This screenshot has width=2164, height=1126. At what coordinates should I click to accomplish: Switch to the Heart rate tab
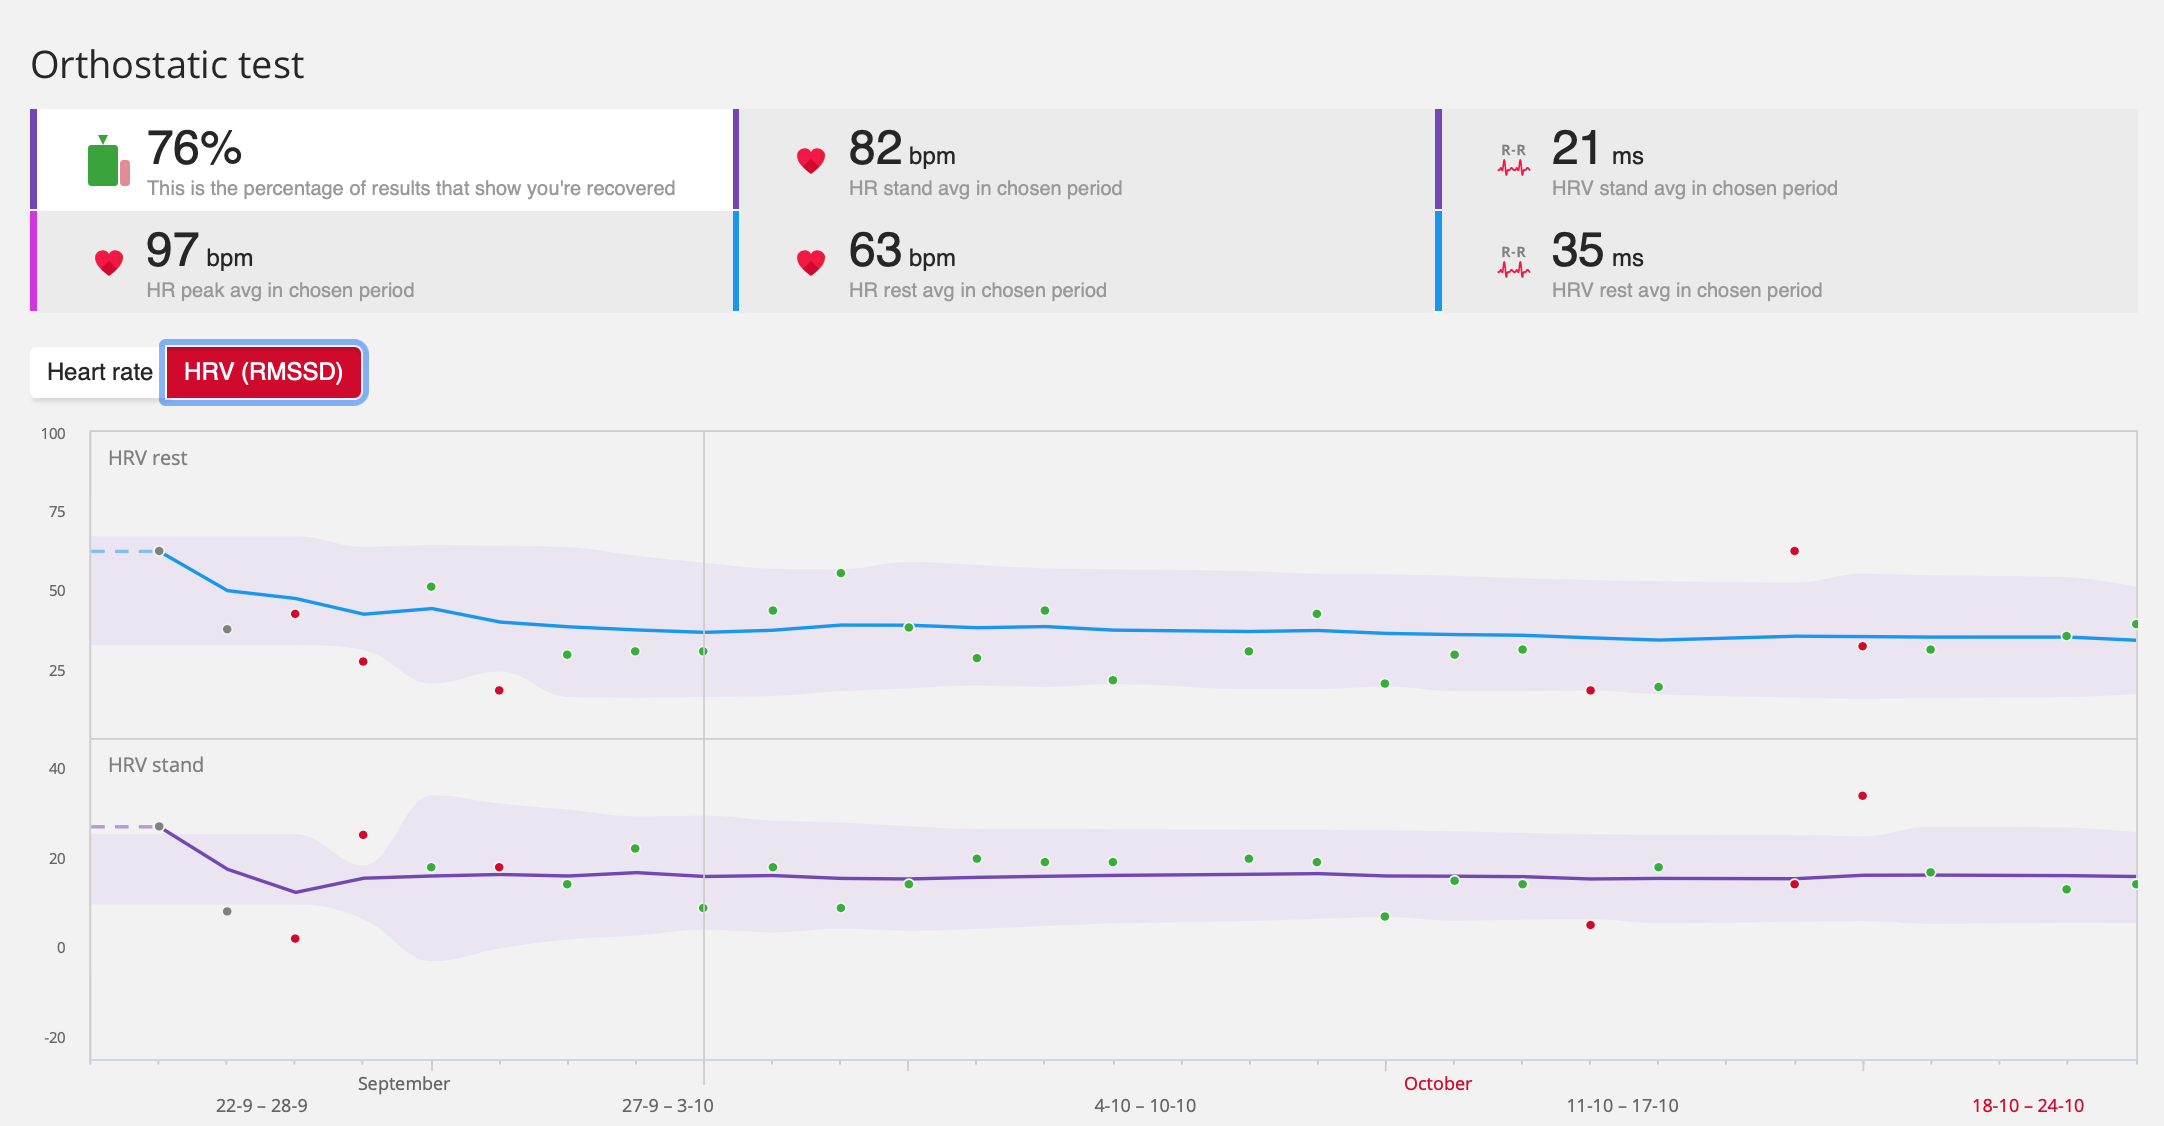[x=98, y=372]
